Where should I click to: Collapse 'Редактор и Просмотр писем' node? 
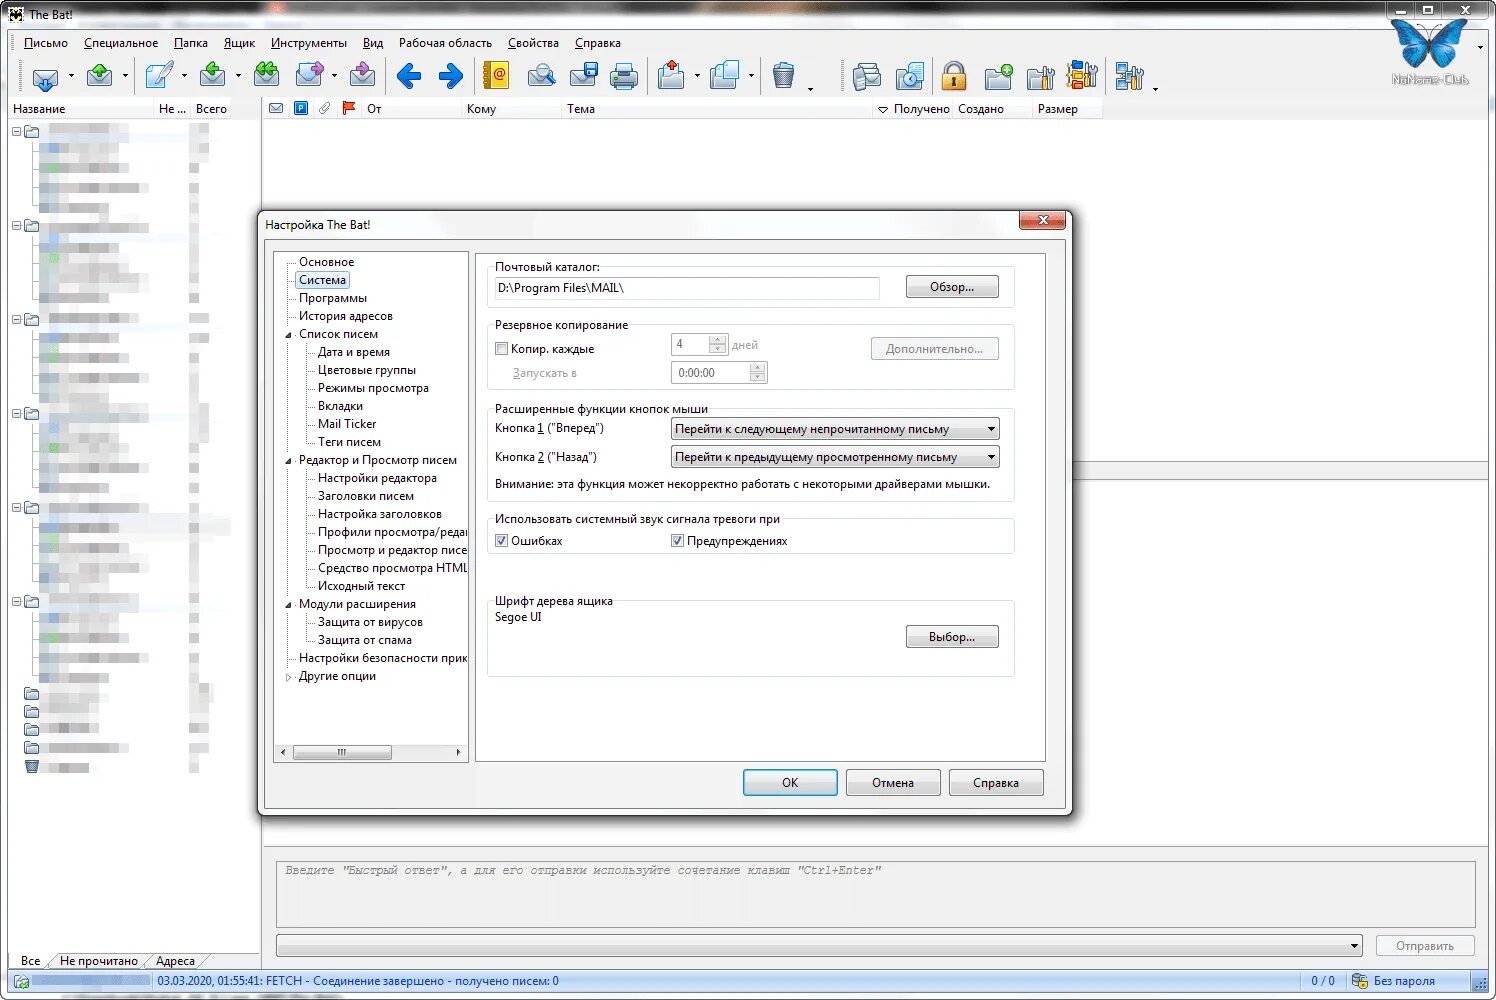point(289,461)
